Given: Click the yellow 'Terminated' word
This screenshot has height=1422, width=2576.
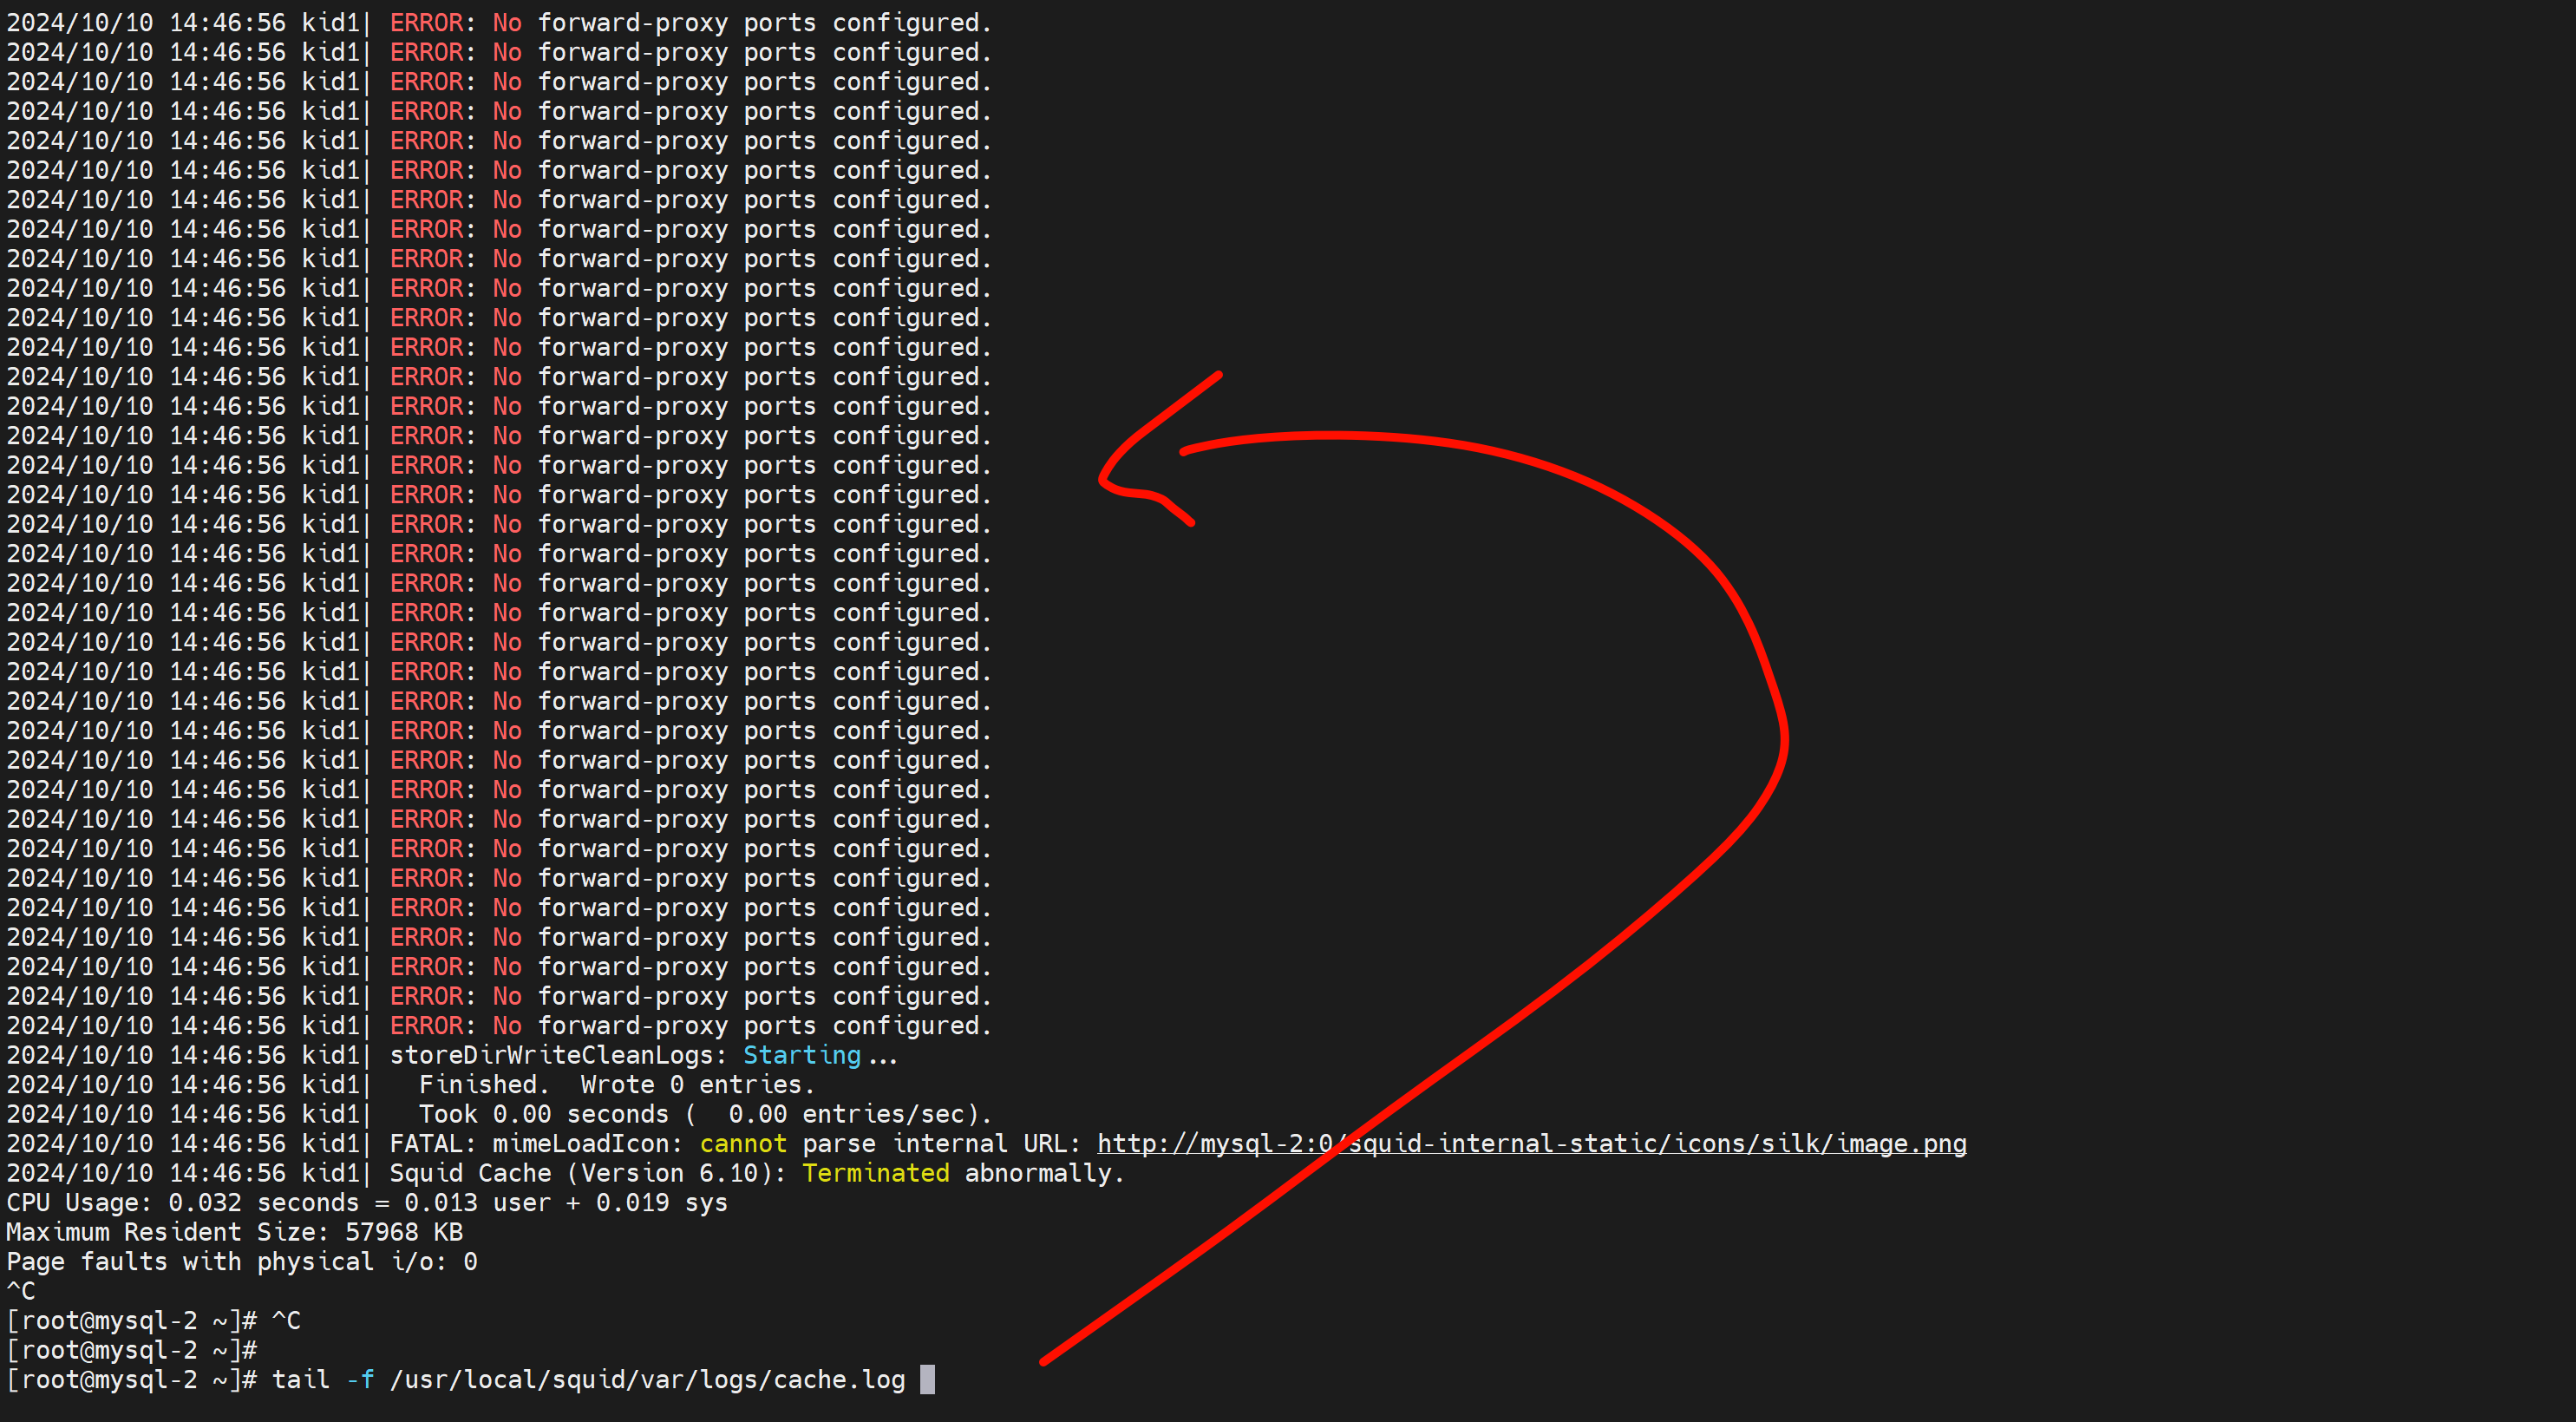Looking at the screenshot, I should coord(875,1174).
